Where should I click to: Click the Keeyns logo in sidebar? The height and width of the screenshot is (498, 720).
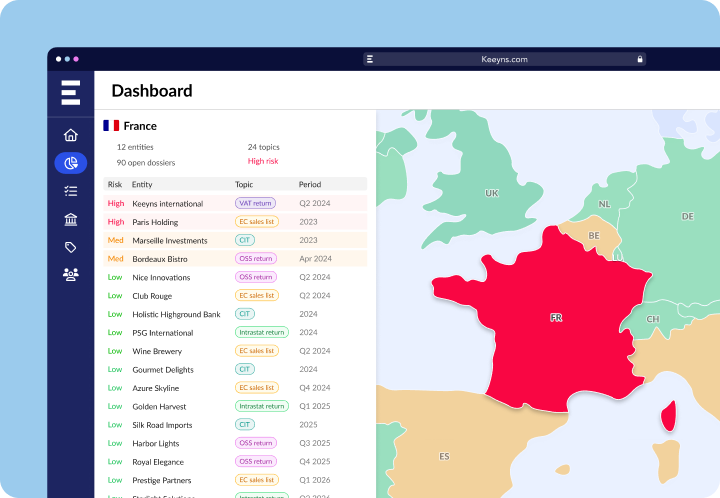[70, 91]
